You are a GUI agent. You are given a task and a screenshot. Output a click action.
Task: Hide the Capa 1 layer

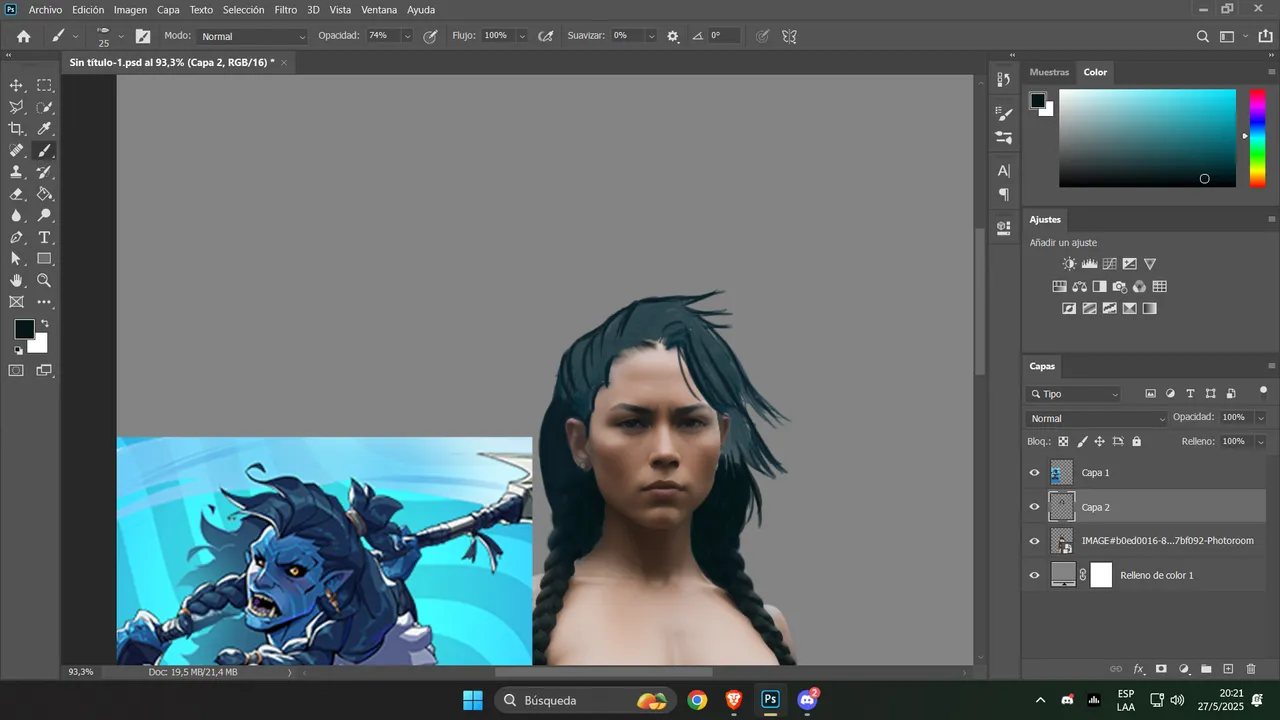click(1035, 473)
